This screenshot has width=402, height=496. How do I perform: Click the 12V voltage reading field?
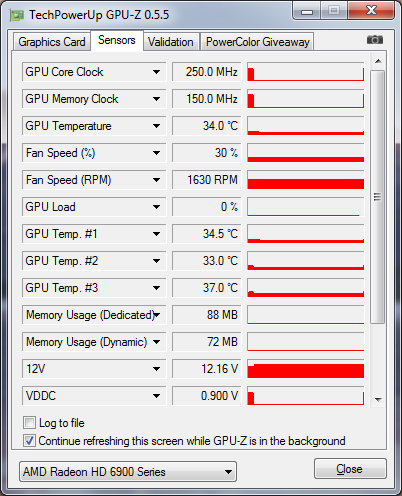pos(206,369)
